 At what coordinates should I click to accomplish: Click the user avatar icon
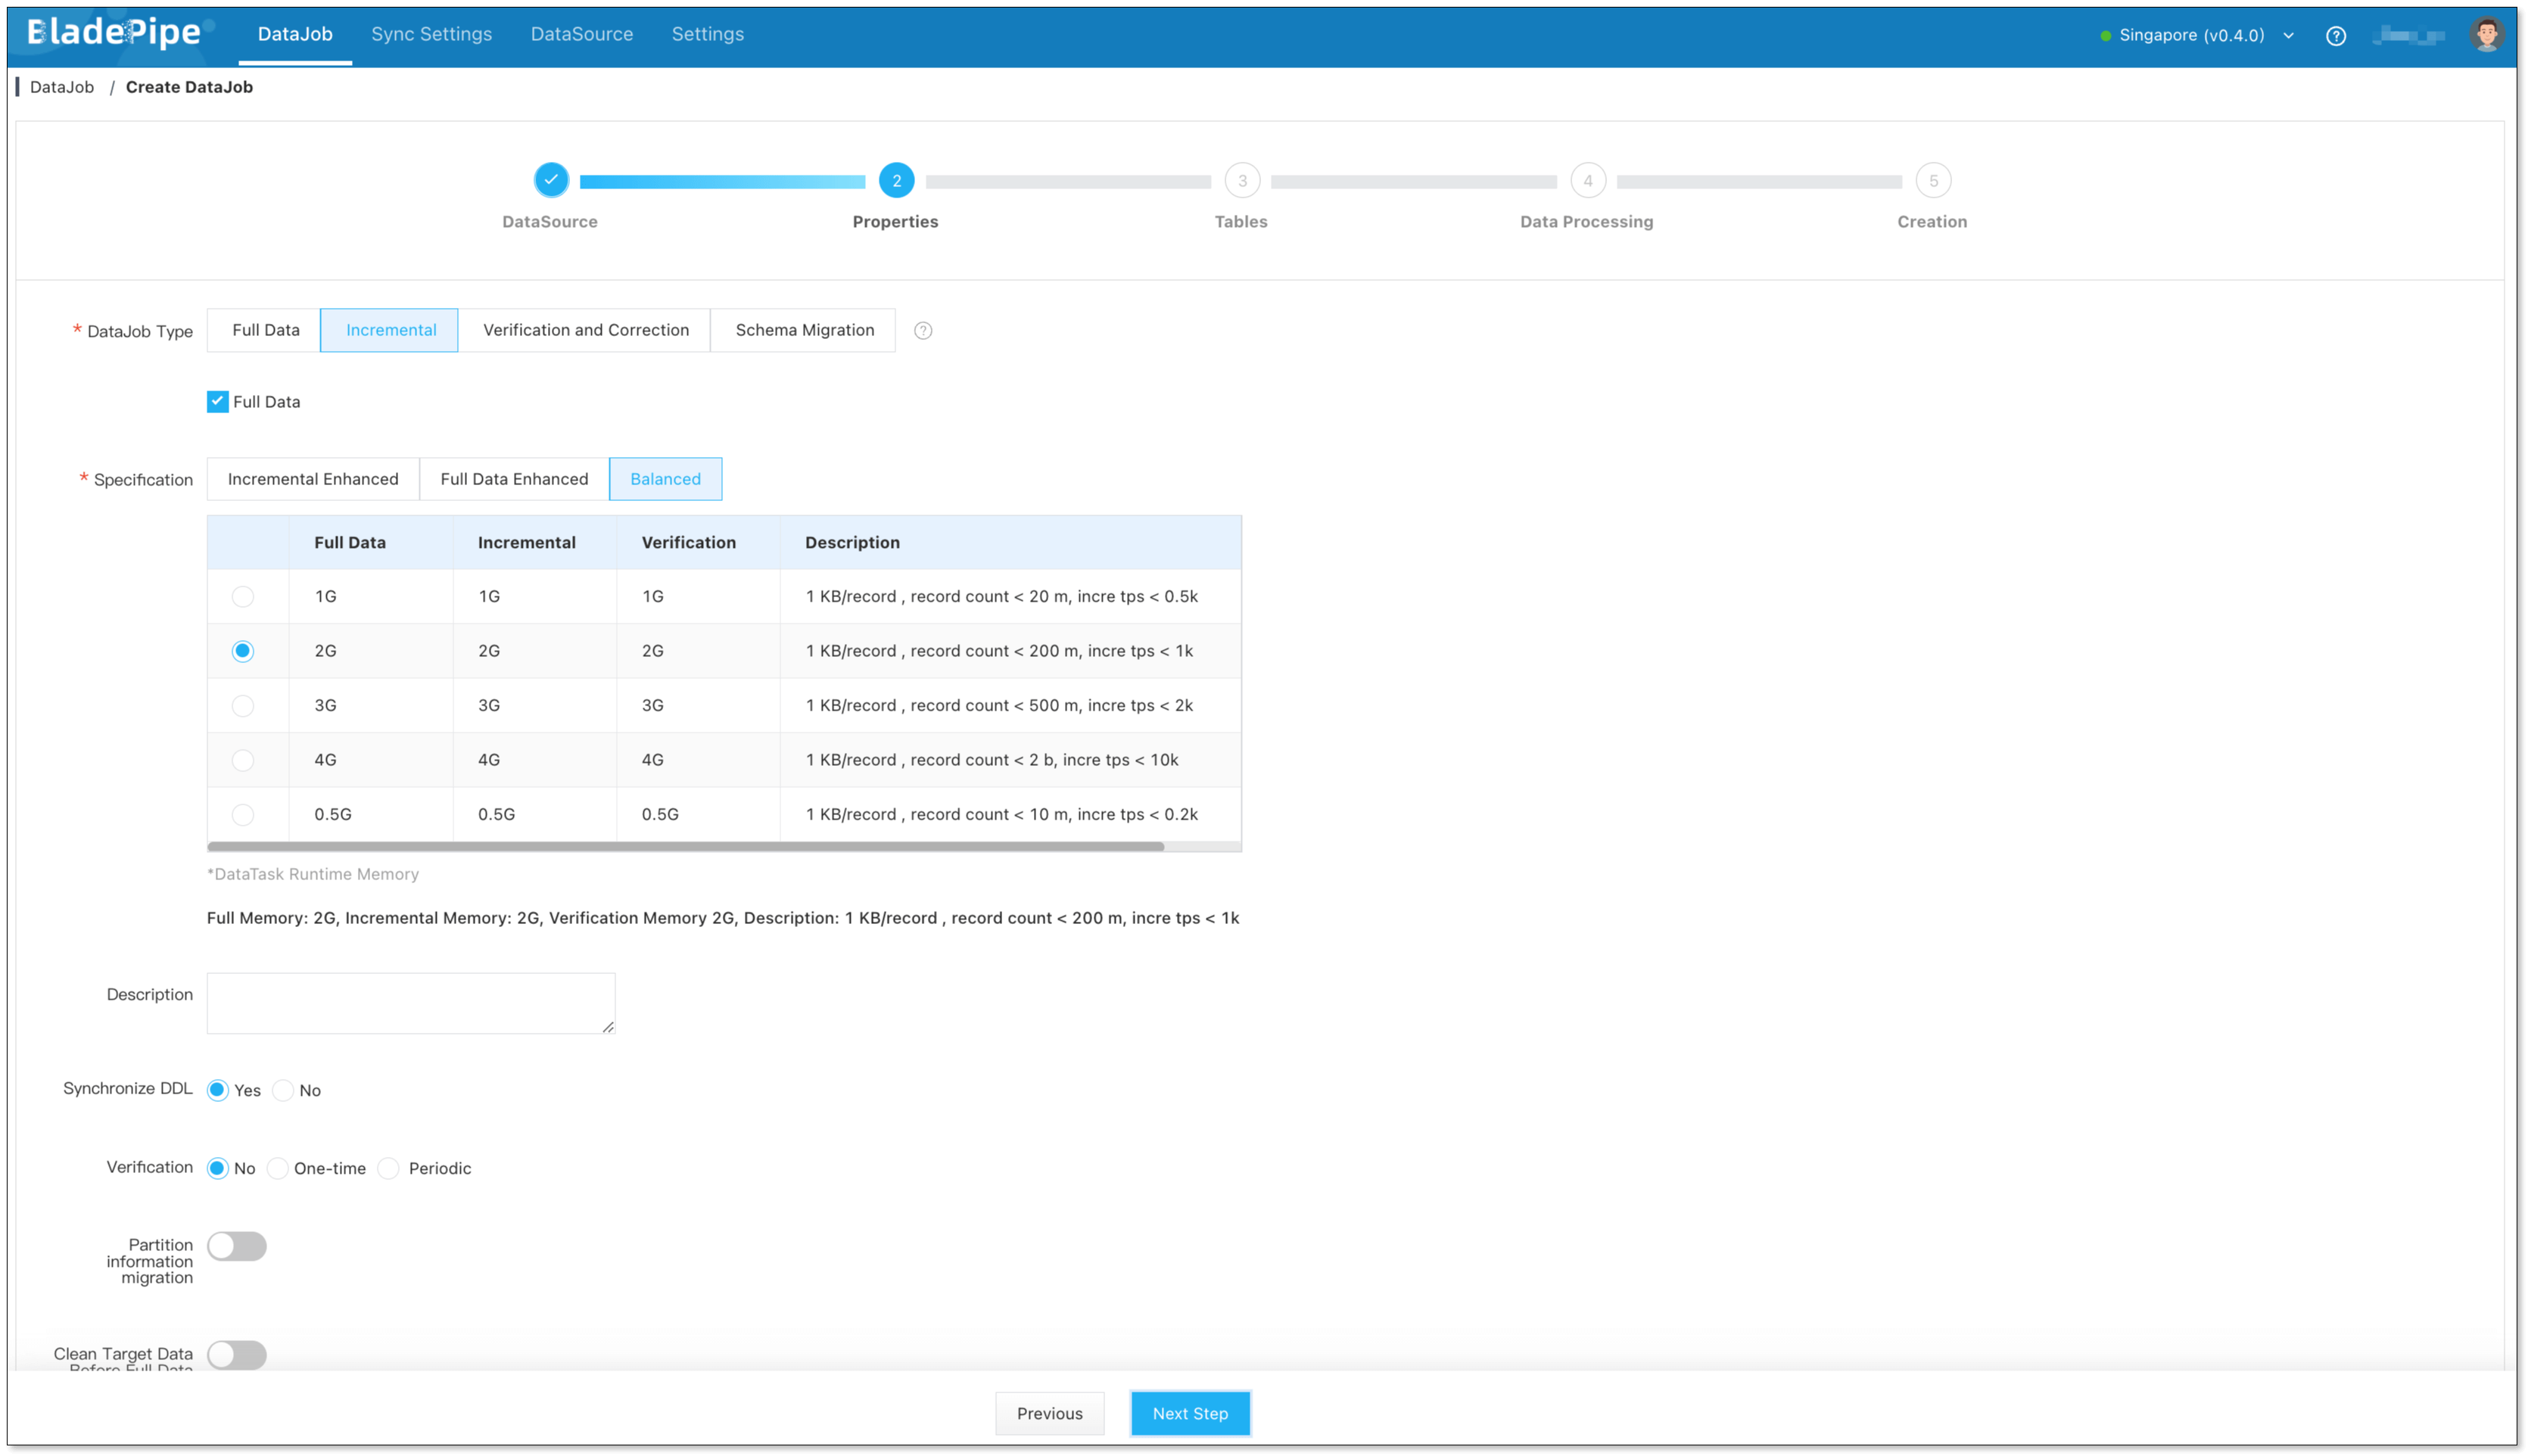2486,34
